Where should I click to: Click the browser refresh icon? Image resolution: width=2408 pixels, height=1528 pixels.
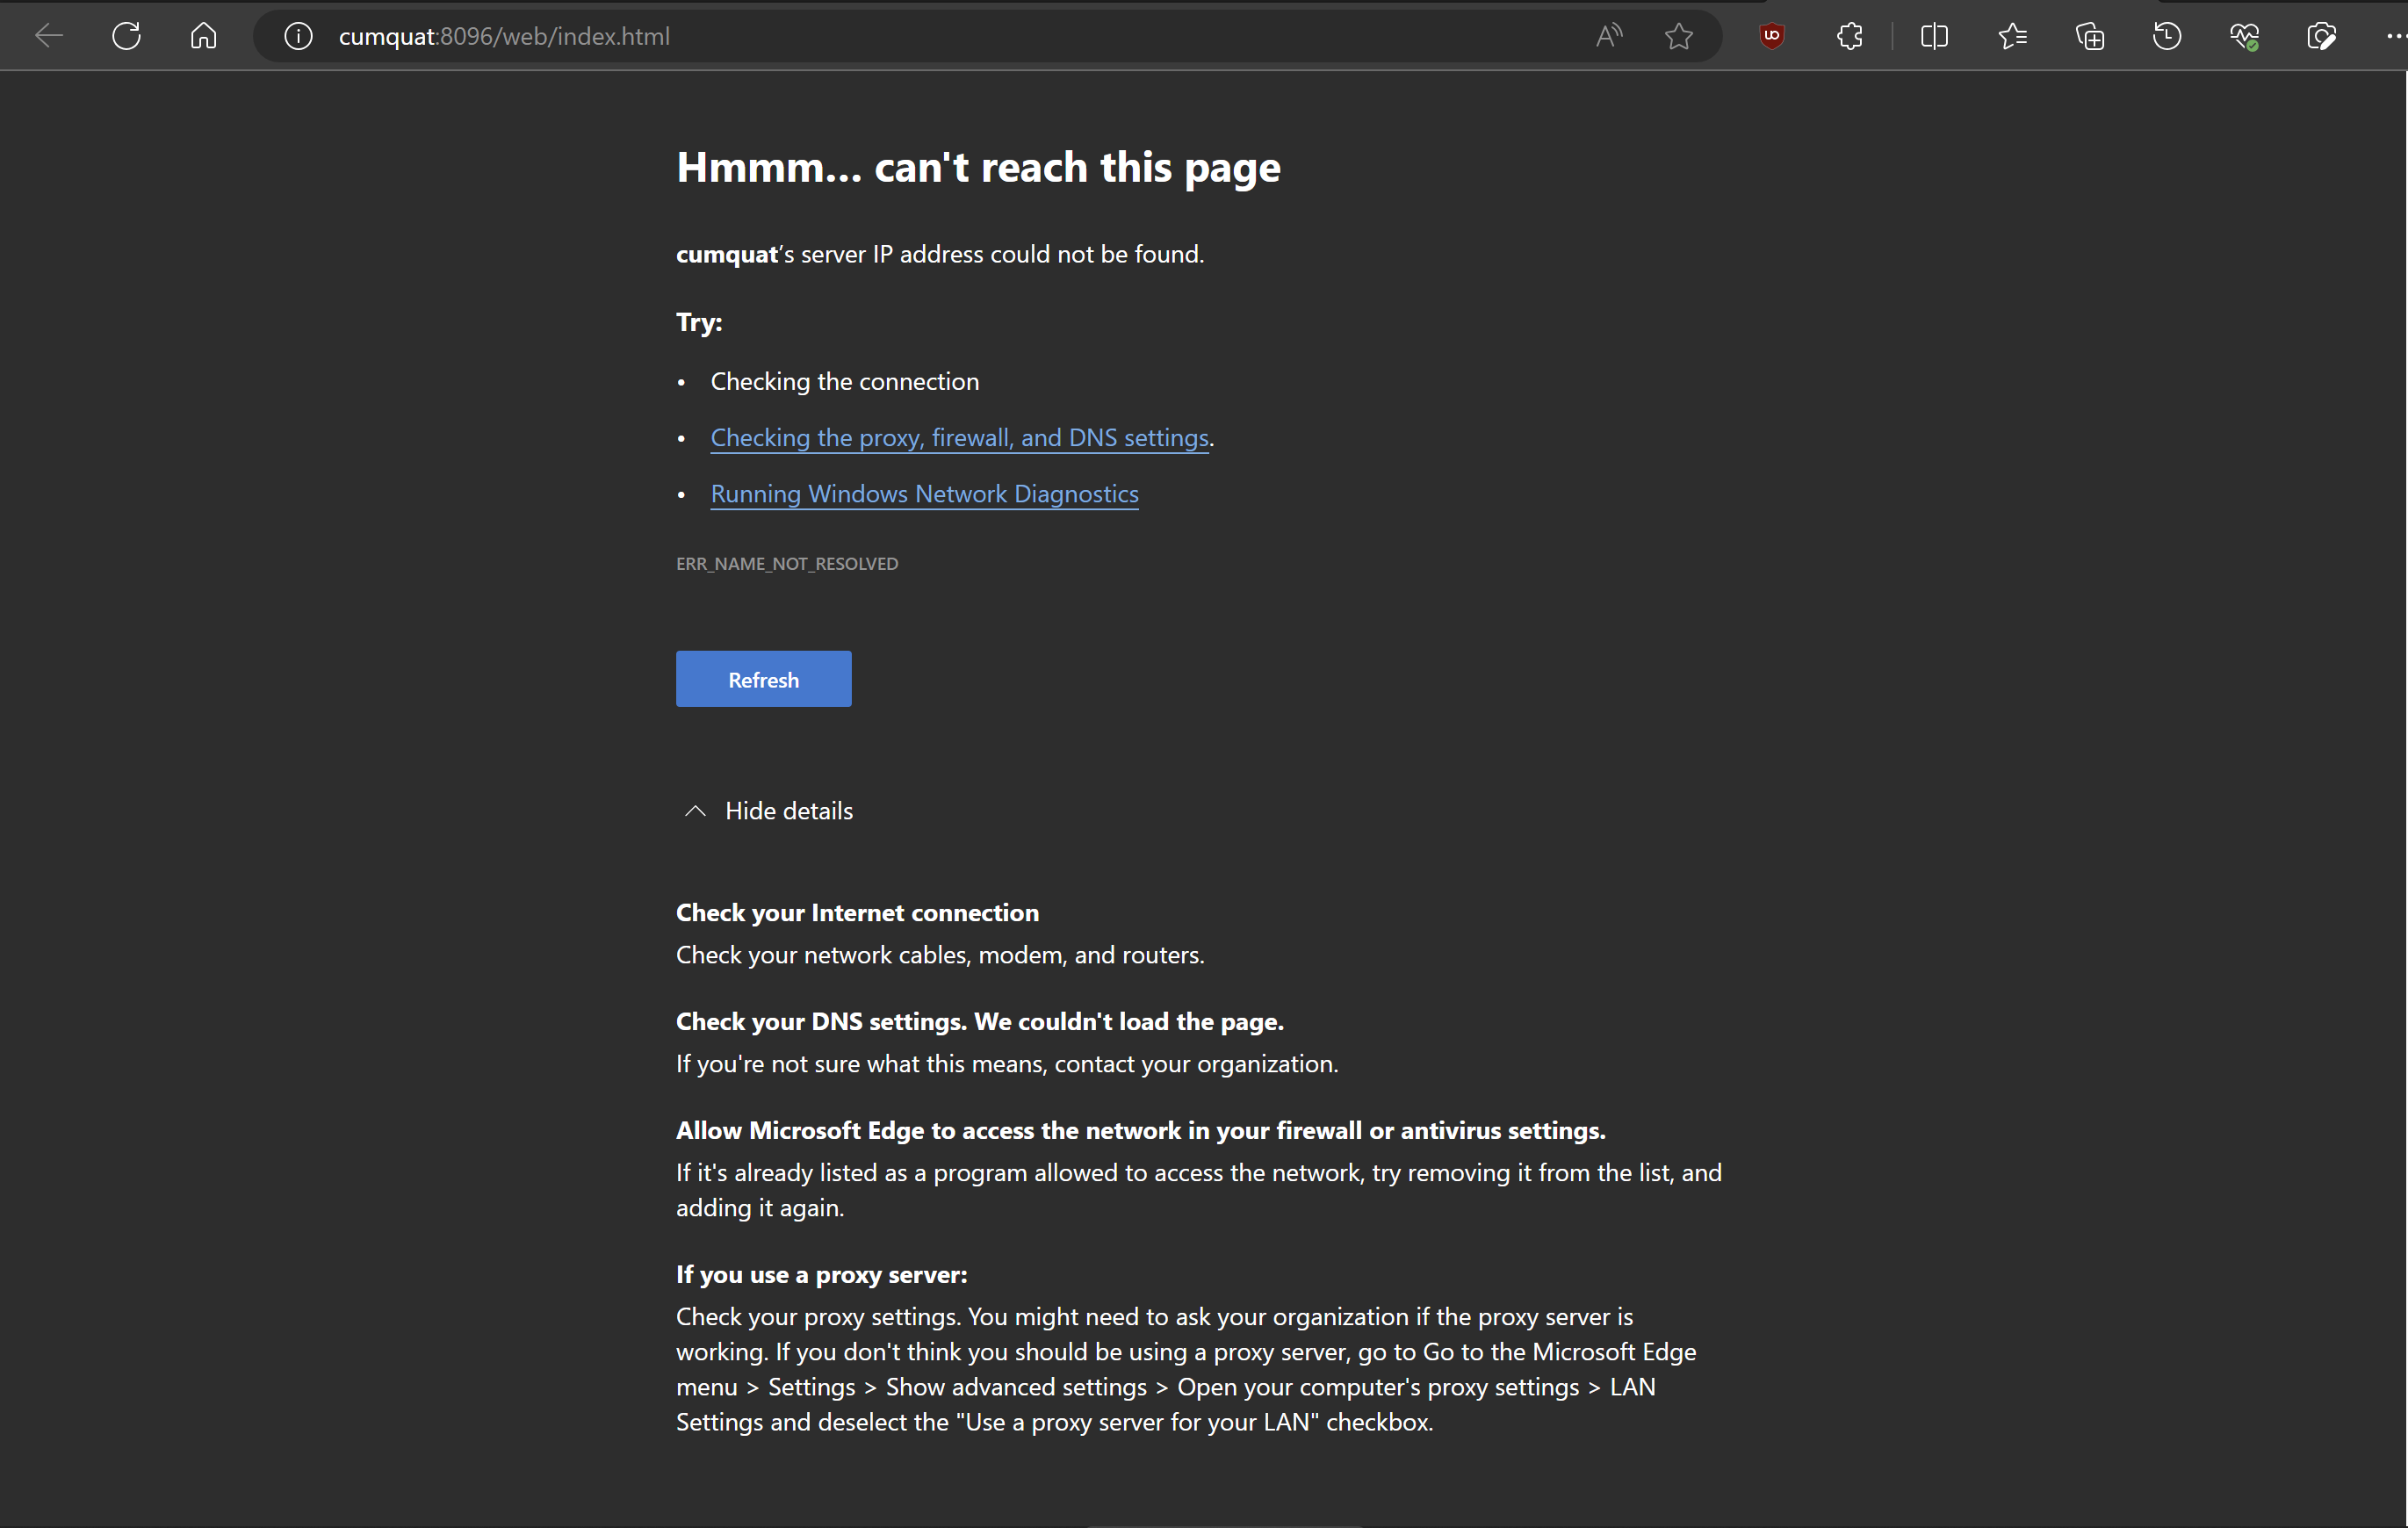point(126,36)
